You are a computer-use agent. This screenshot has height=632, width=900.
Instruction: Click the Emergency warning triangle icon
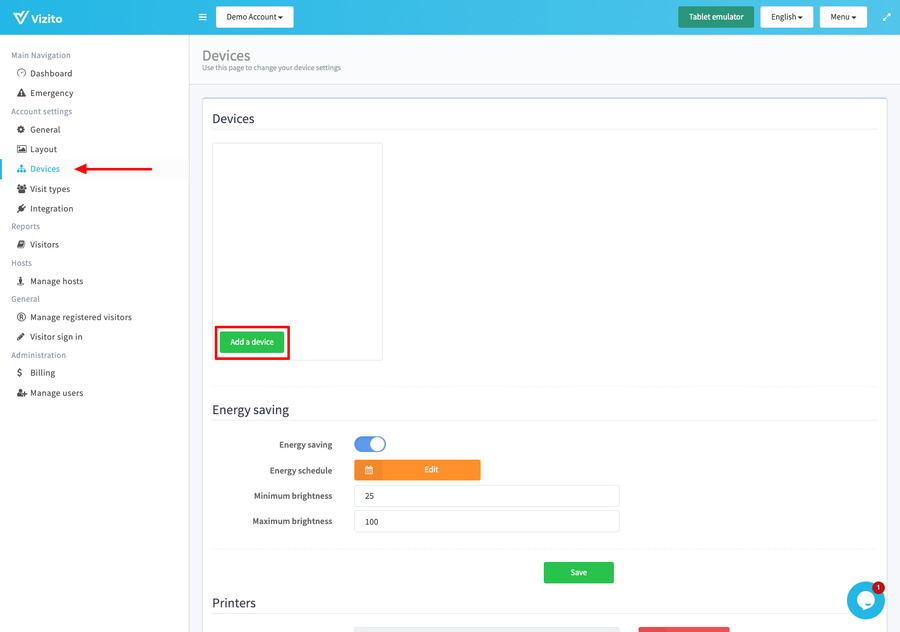tap(21, 93)
